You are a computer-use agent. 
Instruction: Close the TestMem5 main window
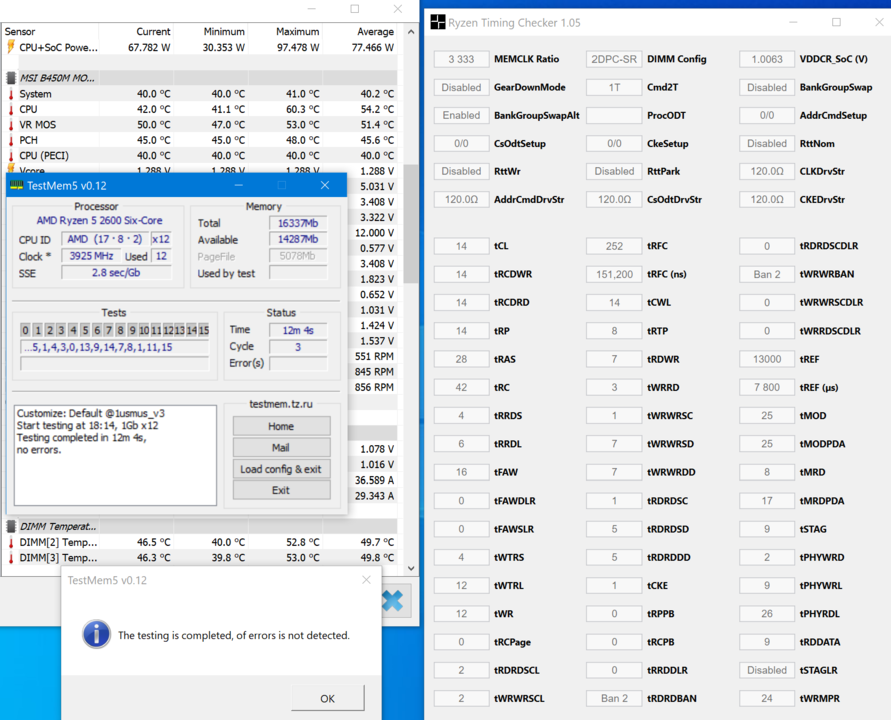coord(324,185)
